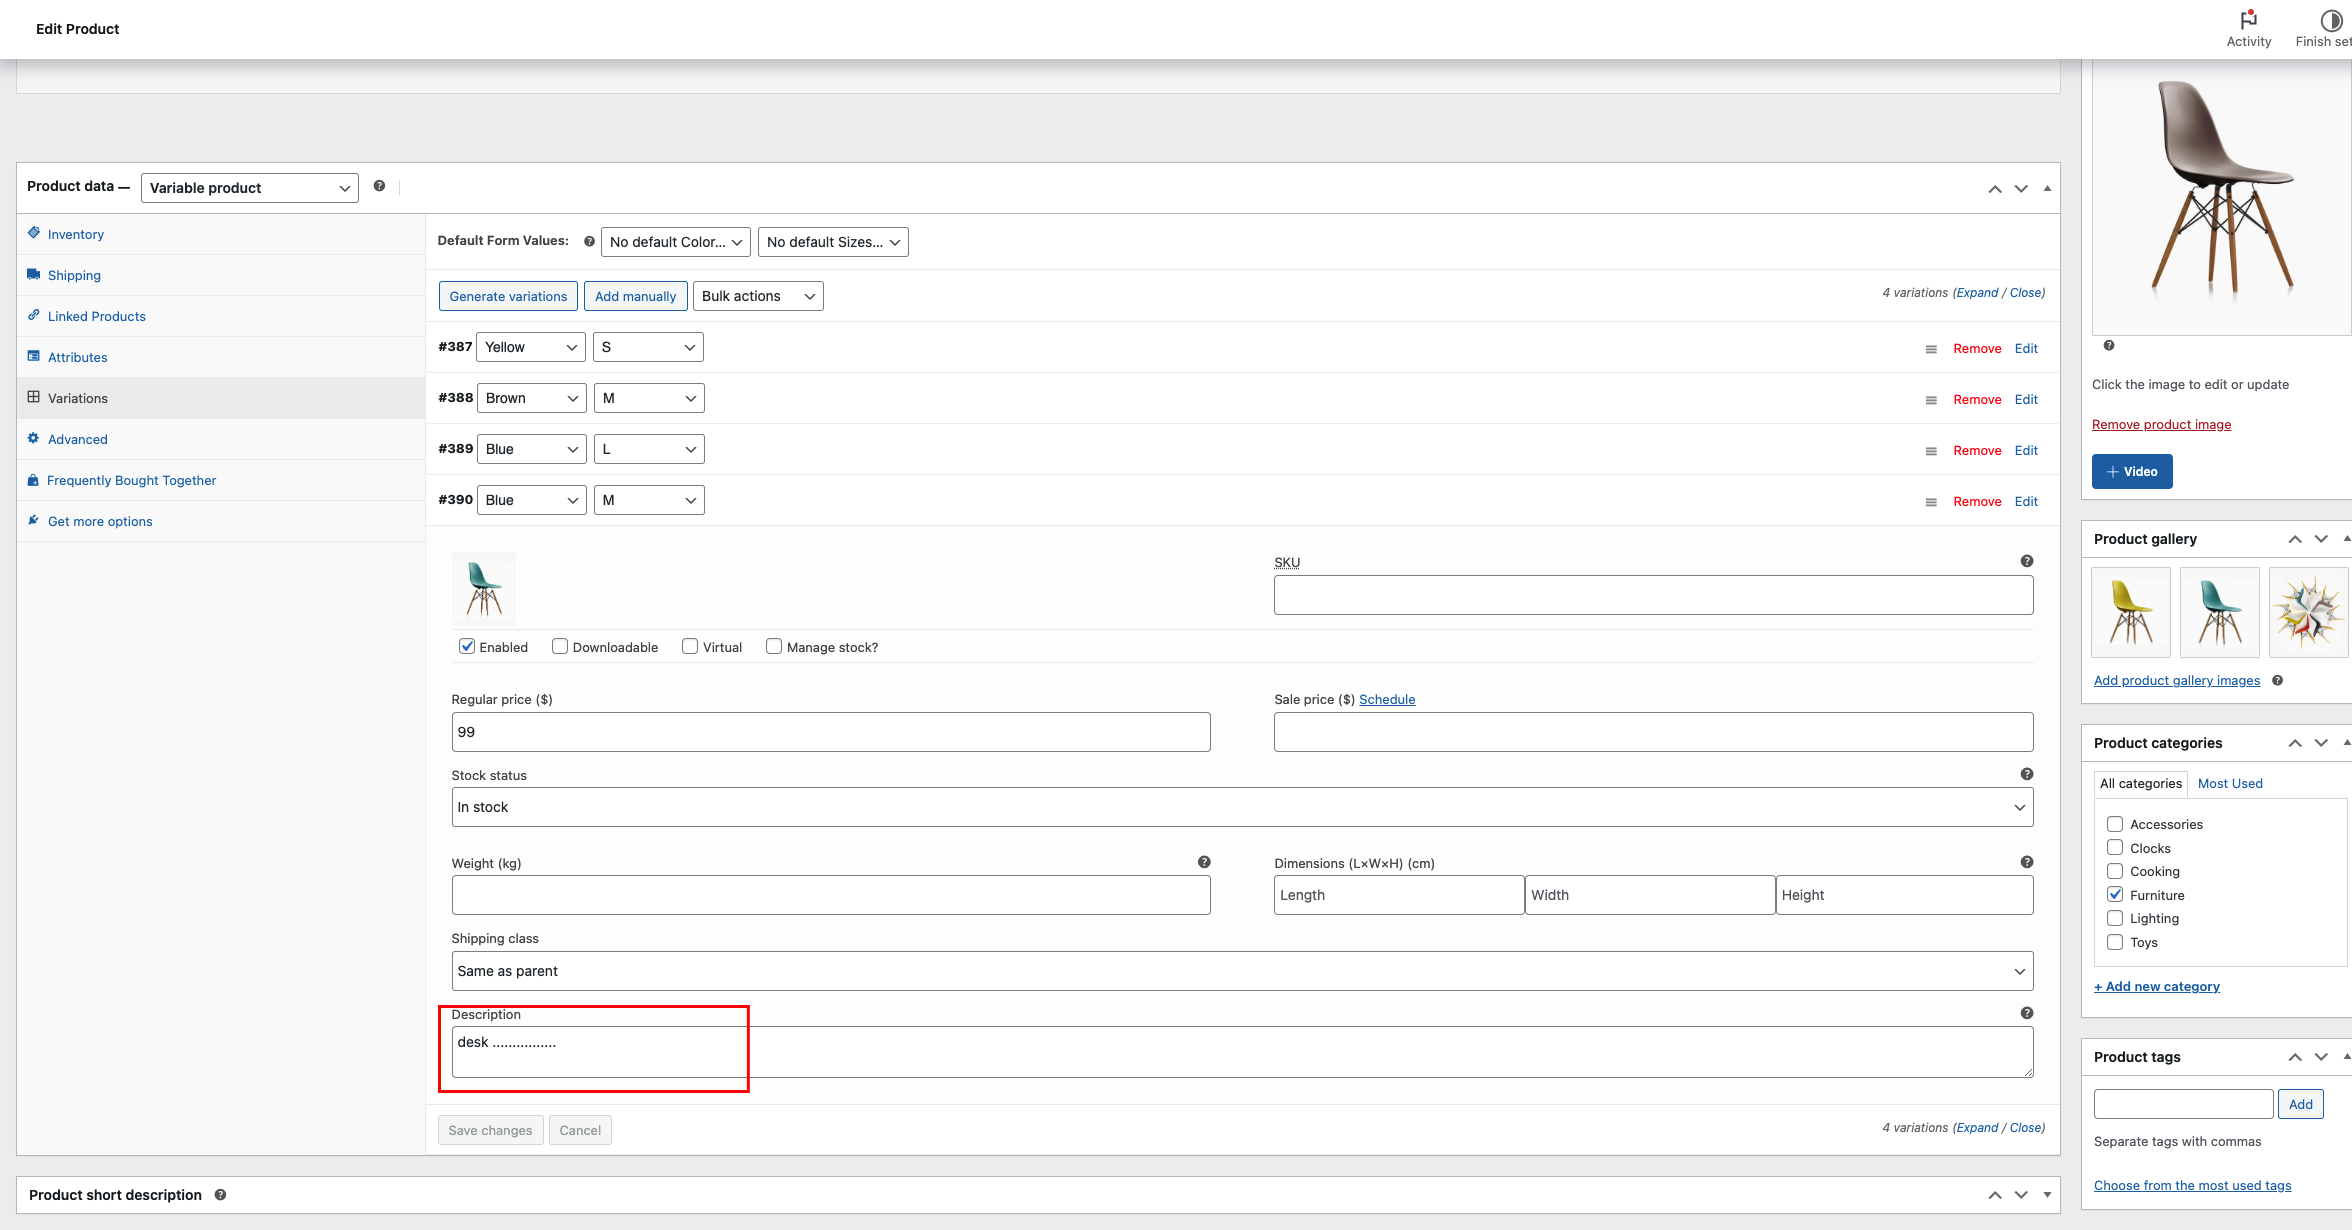Open the No default Sizes dropdown
This screenshot has height=1230, width=2352.
(x=833, y=242)
